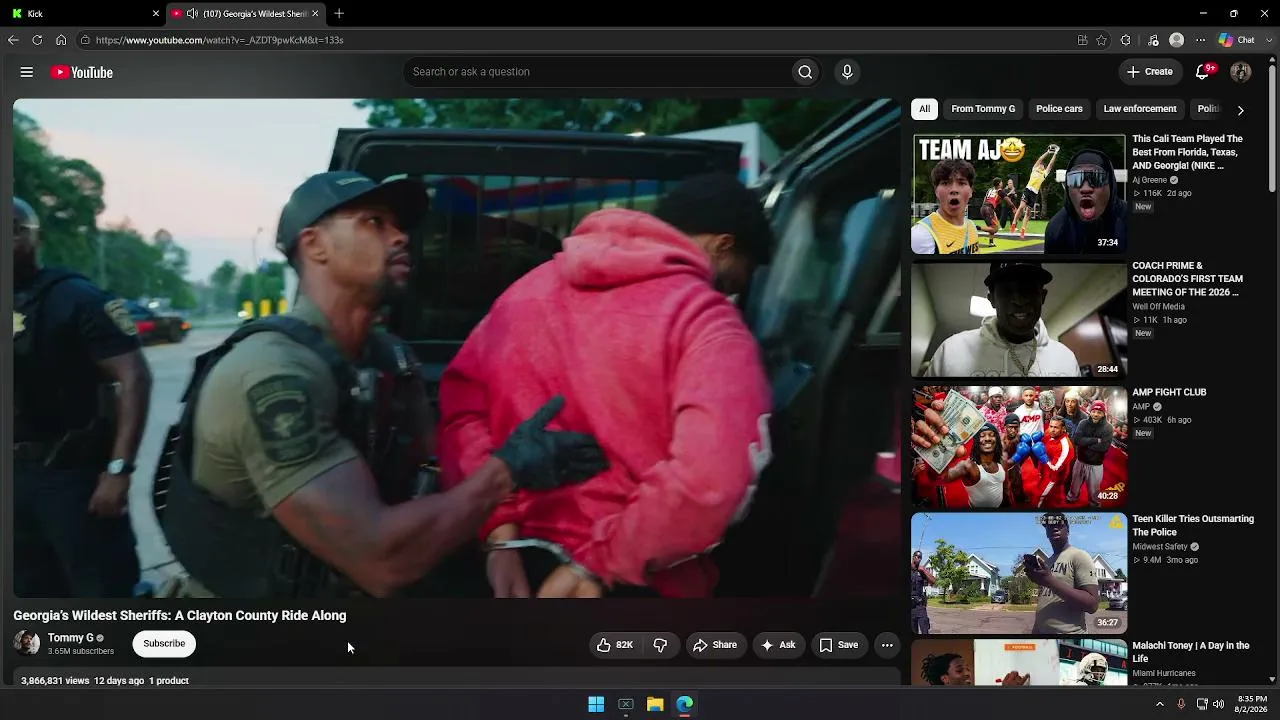View site information icon in address bar
The width and height of the screenshot is (1280, 720).
86,40
